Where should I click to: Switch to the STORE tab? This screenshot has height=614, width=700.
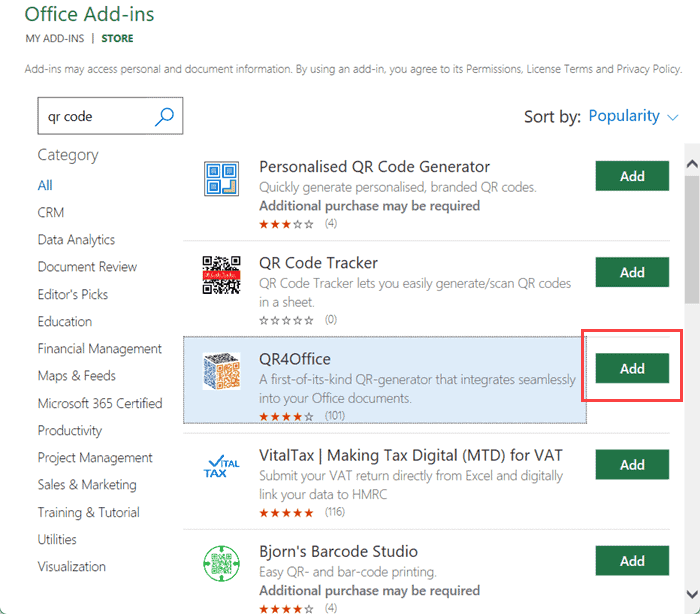click(x=117, y=39)
